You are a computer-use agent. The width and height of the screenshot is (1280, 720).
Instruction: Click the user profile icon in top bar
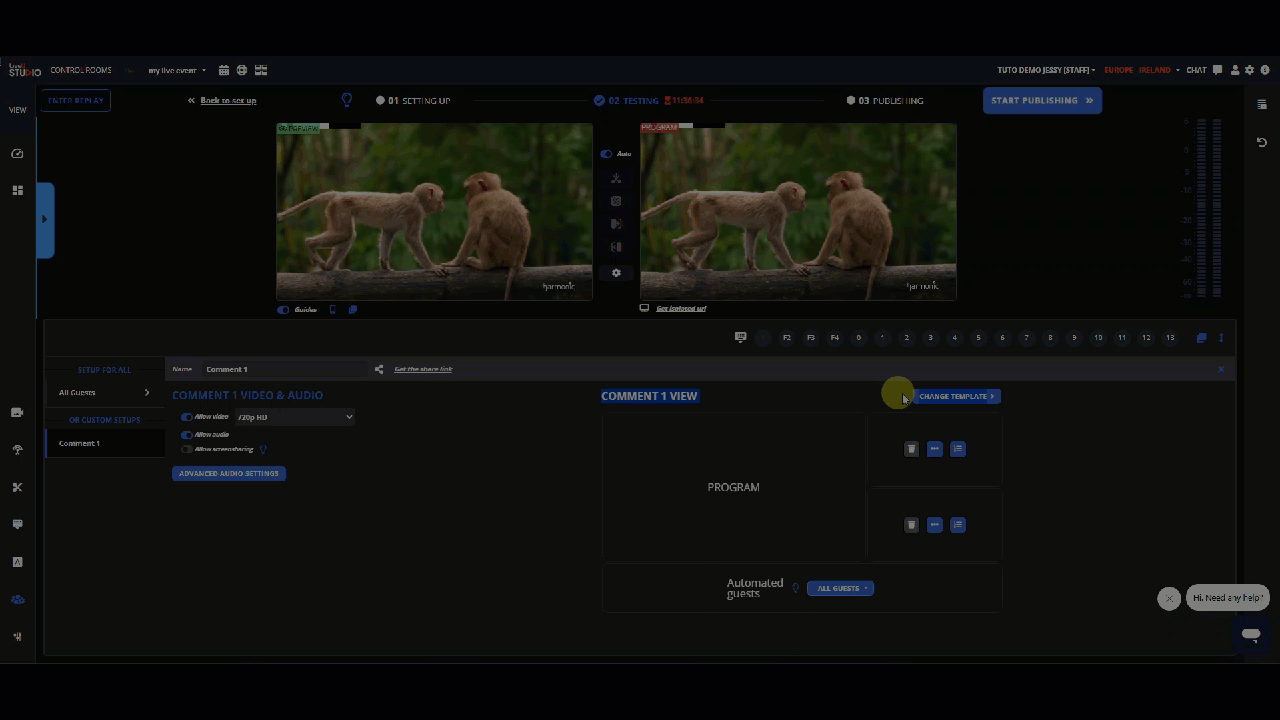[x=1235, y=70]
